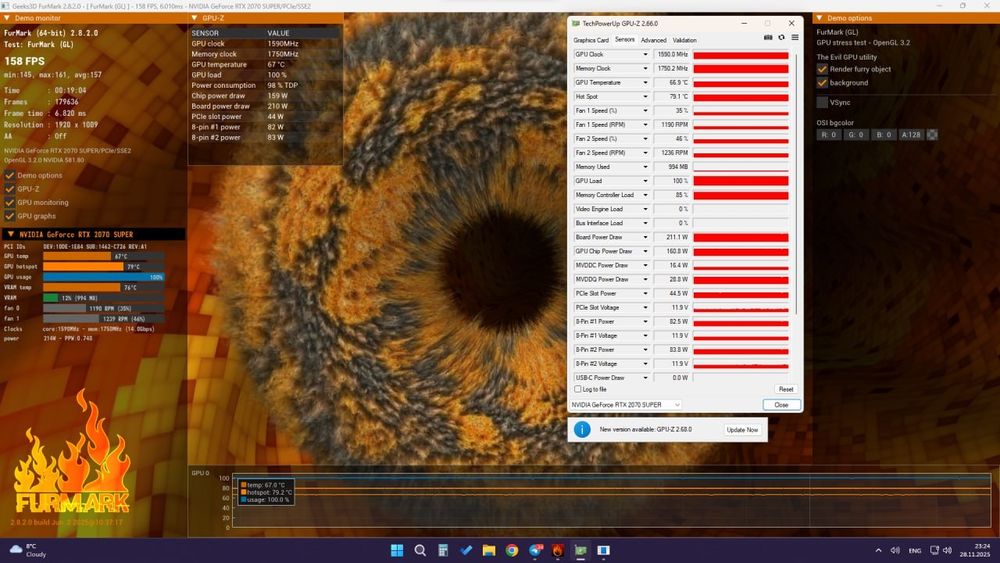Open the Hot Spot sensor dropdown

[645, 97]
